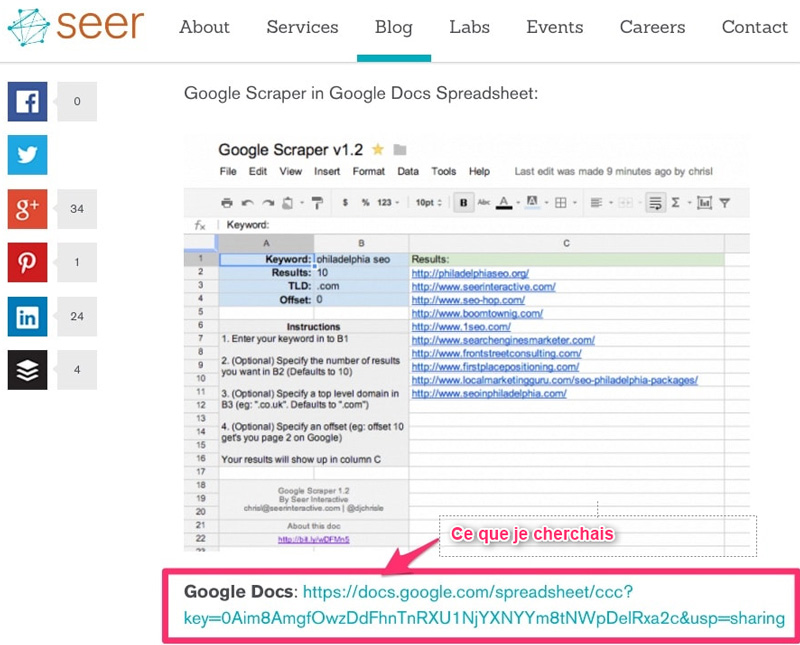Open the 10pt font size dropdown

coord(429,203)
